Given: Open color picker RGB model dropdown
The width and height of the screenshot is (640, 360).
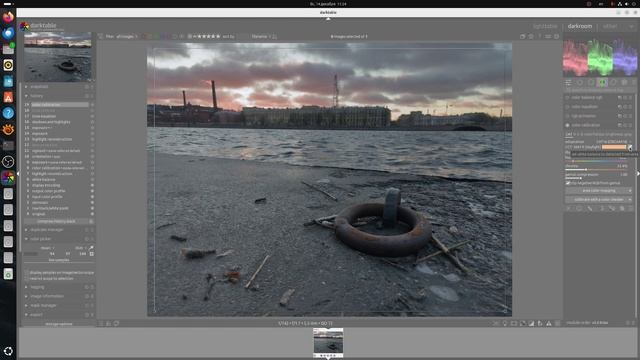Looking at the screenshot, I should 80,248.
